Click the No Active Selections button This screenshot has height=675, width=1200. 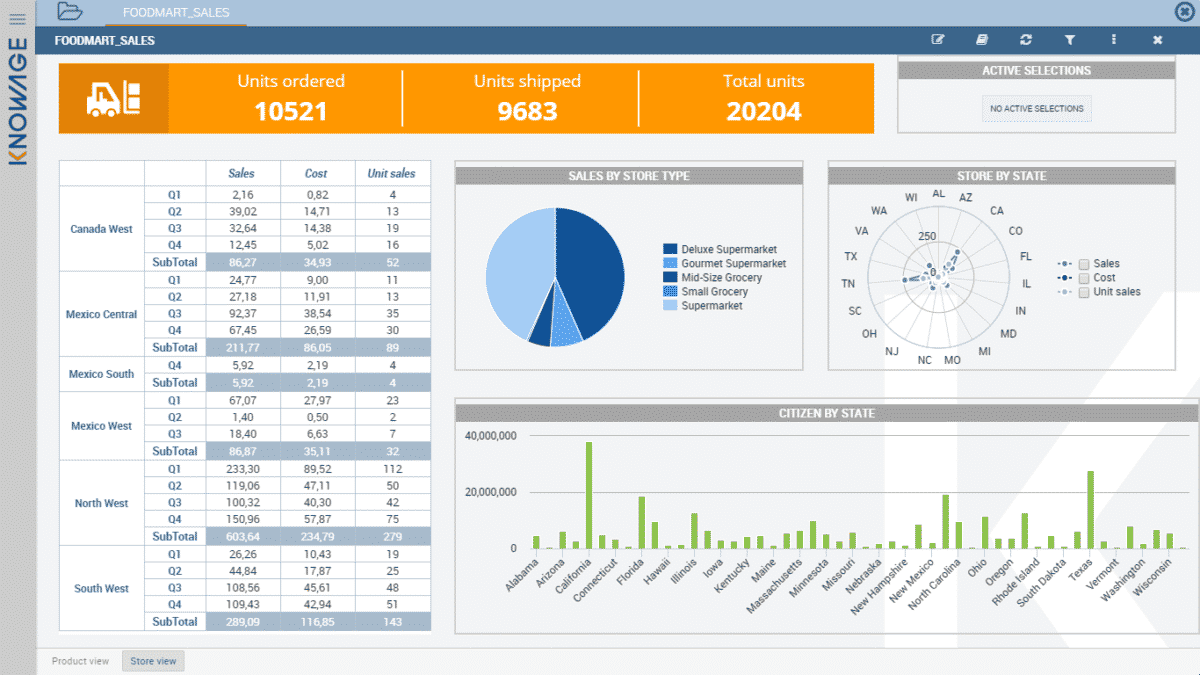pyautogui.click(x=1036, y=109)
